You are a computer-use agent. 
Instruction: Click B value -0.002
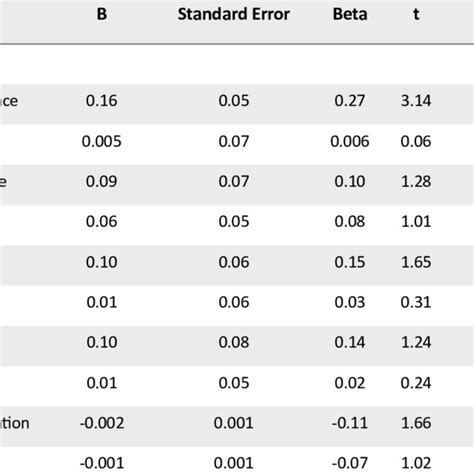pos(102,423)
